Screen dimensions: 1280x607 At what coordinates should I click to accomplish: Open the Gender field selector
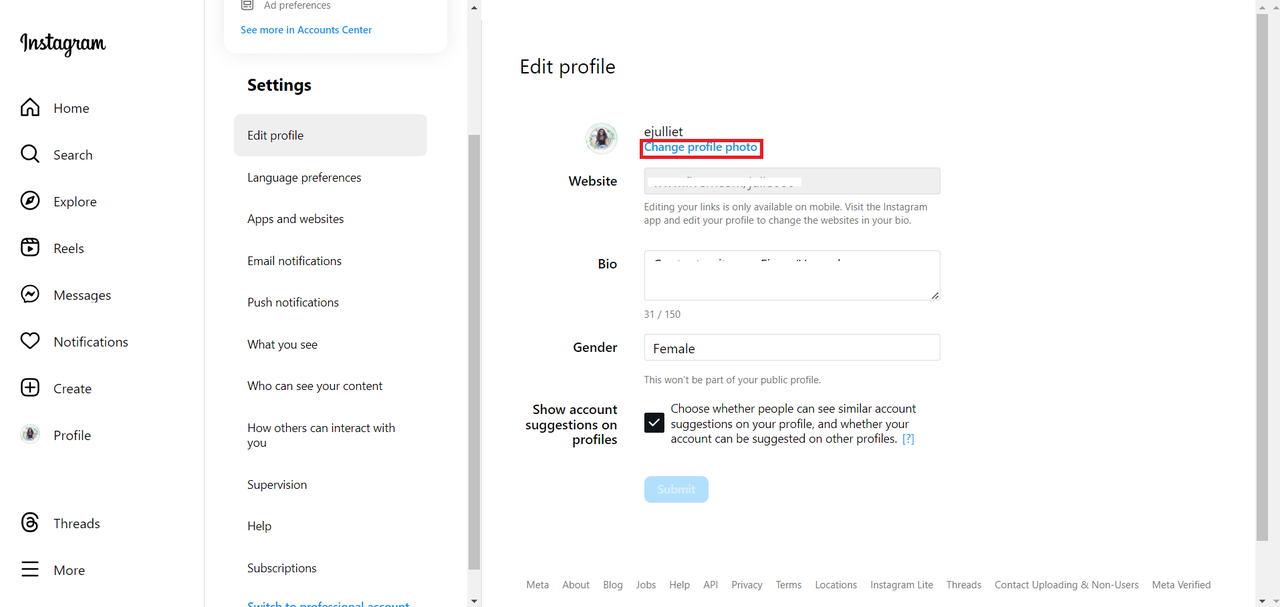pos(791,348)
